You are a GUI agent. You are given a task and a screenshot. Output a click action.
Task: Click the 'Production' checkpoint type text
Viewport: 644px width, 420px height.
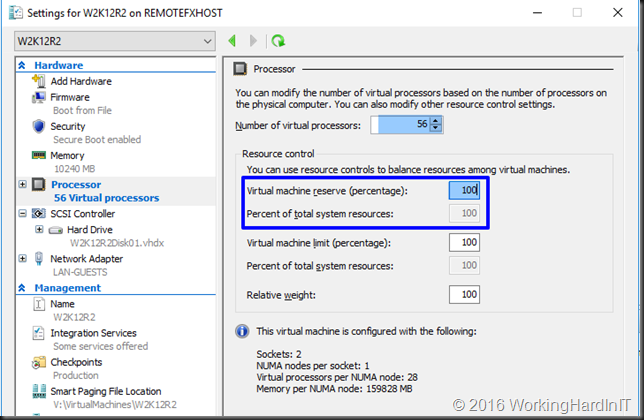76,375
